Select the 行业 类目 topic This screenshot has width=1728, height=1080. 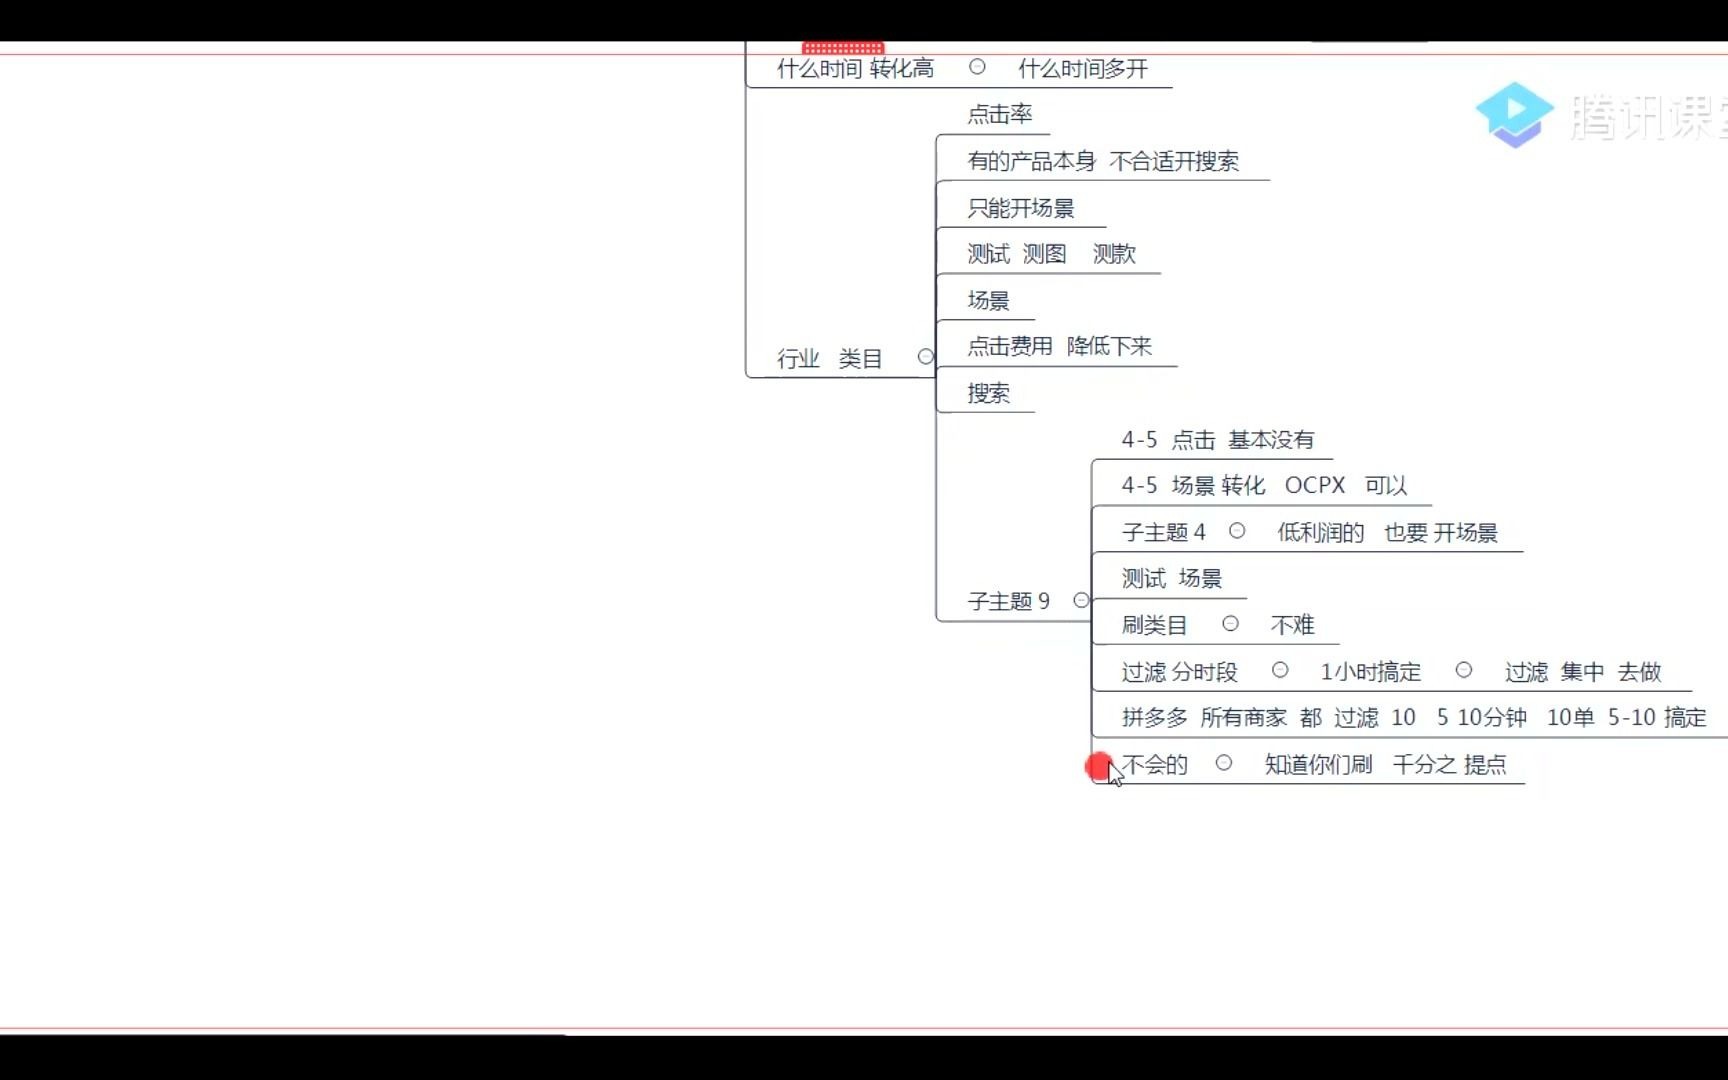(x=830, y=358)
